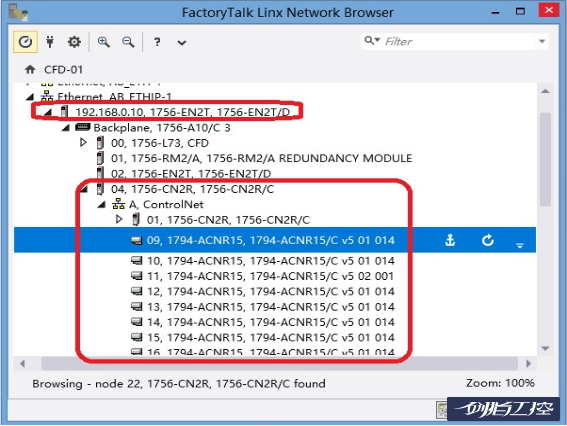Screen dimensions: 567x426
Task: Open the help question mark icon
Action: pos(157,42)
